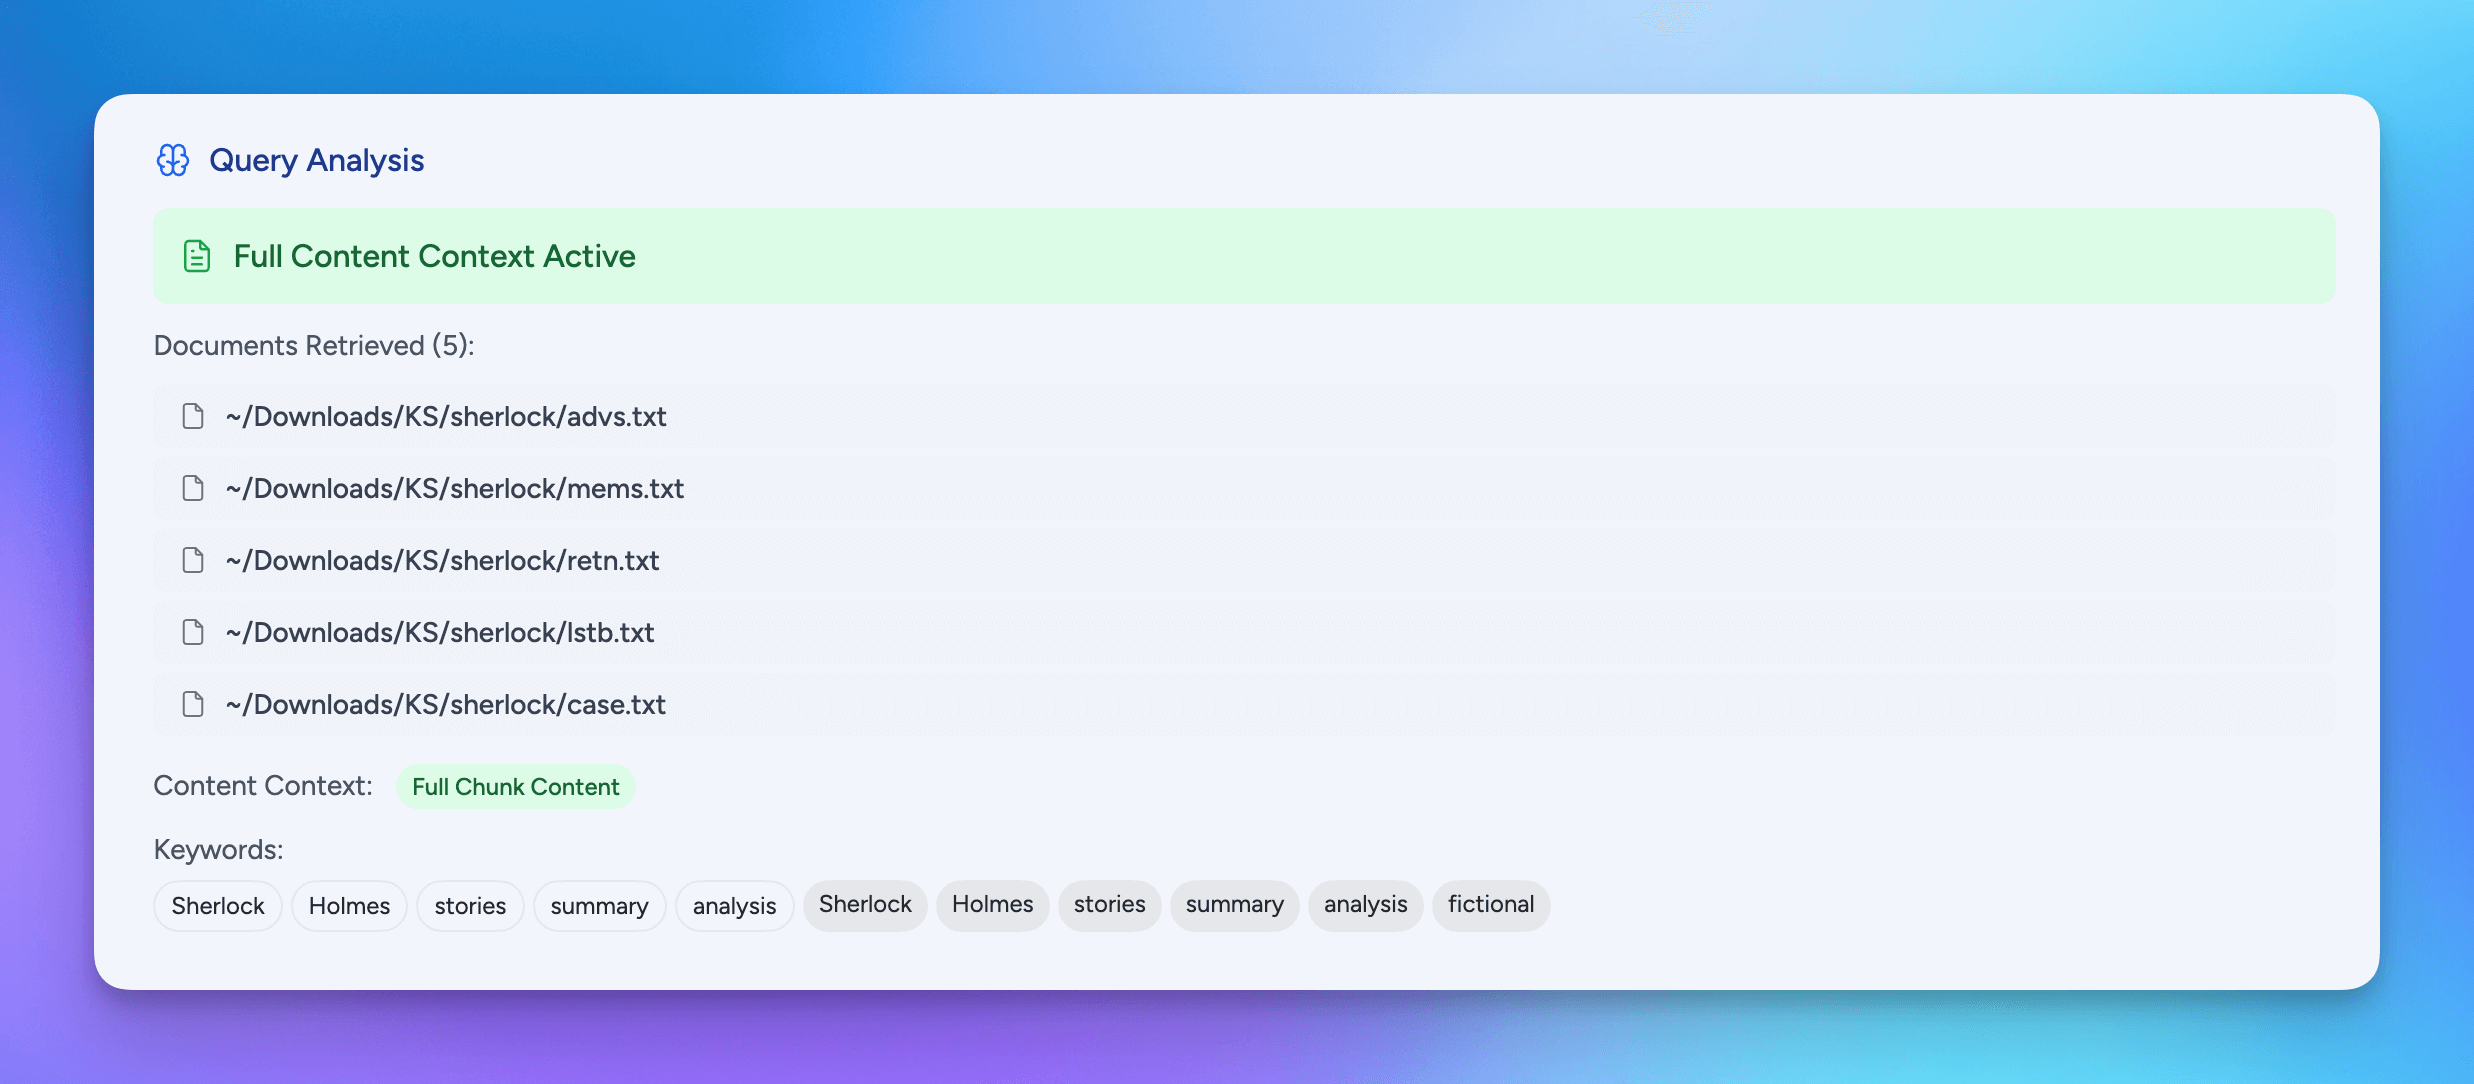
Task: Click the green document icon beside Full Content Context Active
Action: tap(196, 256)
